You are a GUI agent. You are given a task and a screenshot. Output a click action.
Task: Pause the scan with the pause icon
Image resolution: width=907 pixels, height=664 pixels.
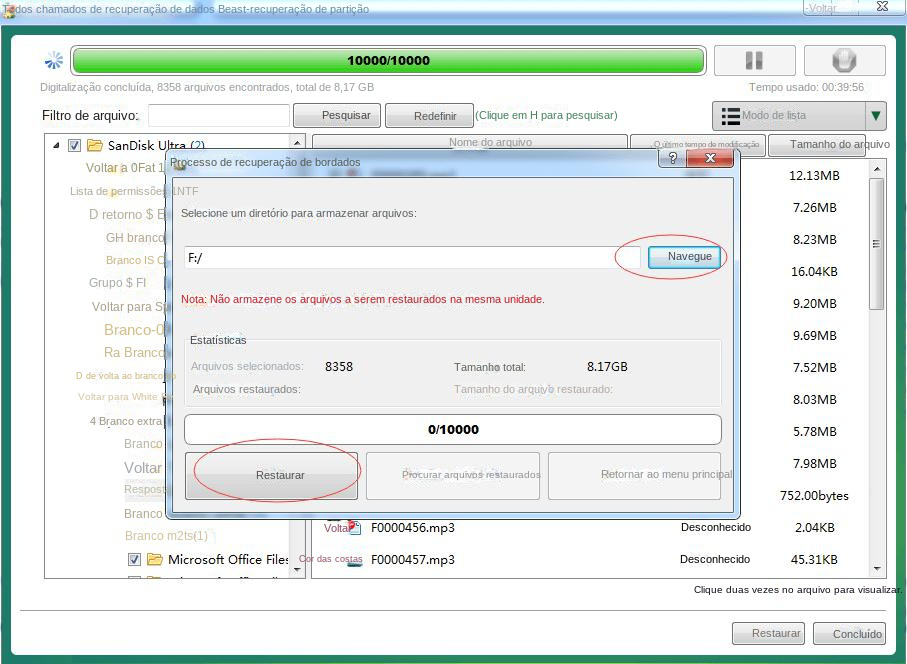(754, 60)
